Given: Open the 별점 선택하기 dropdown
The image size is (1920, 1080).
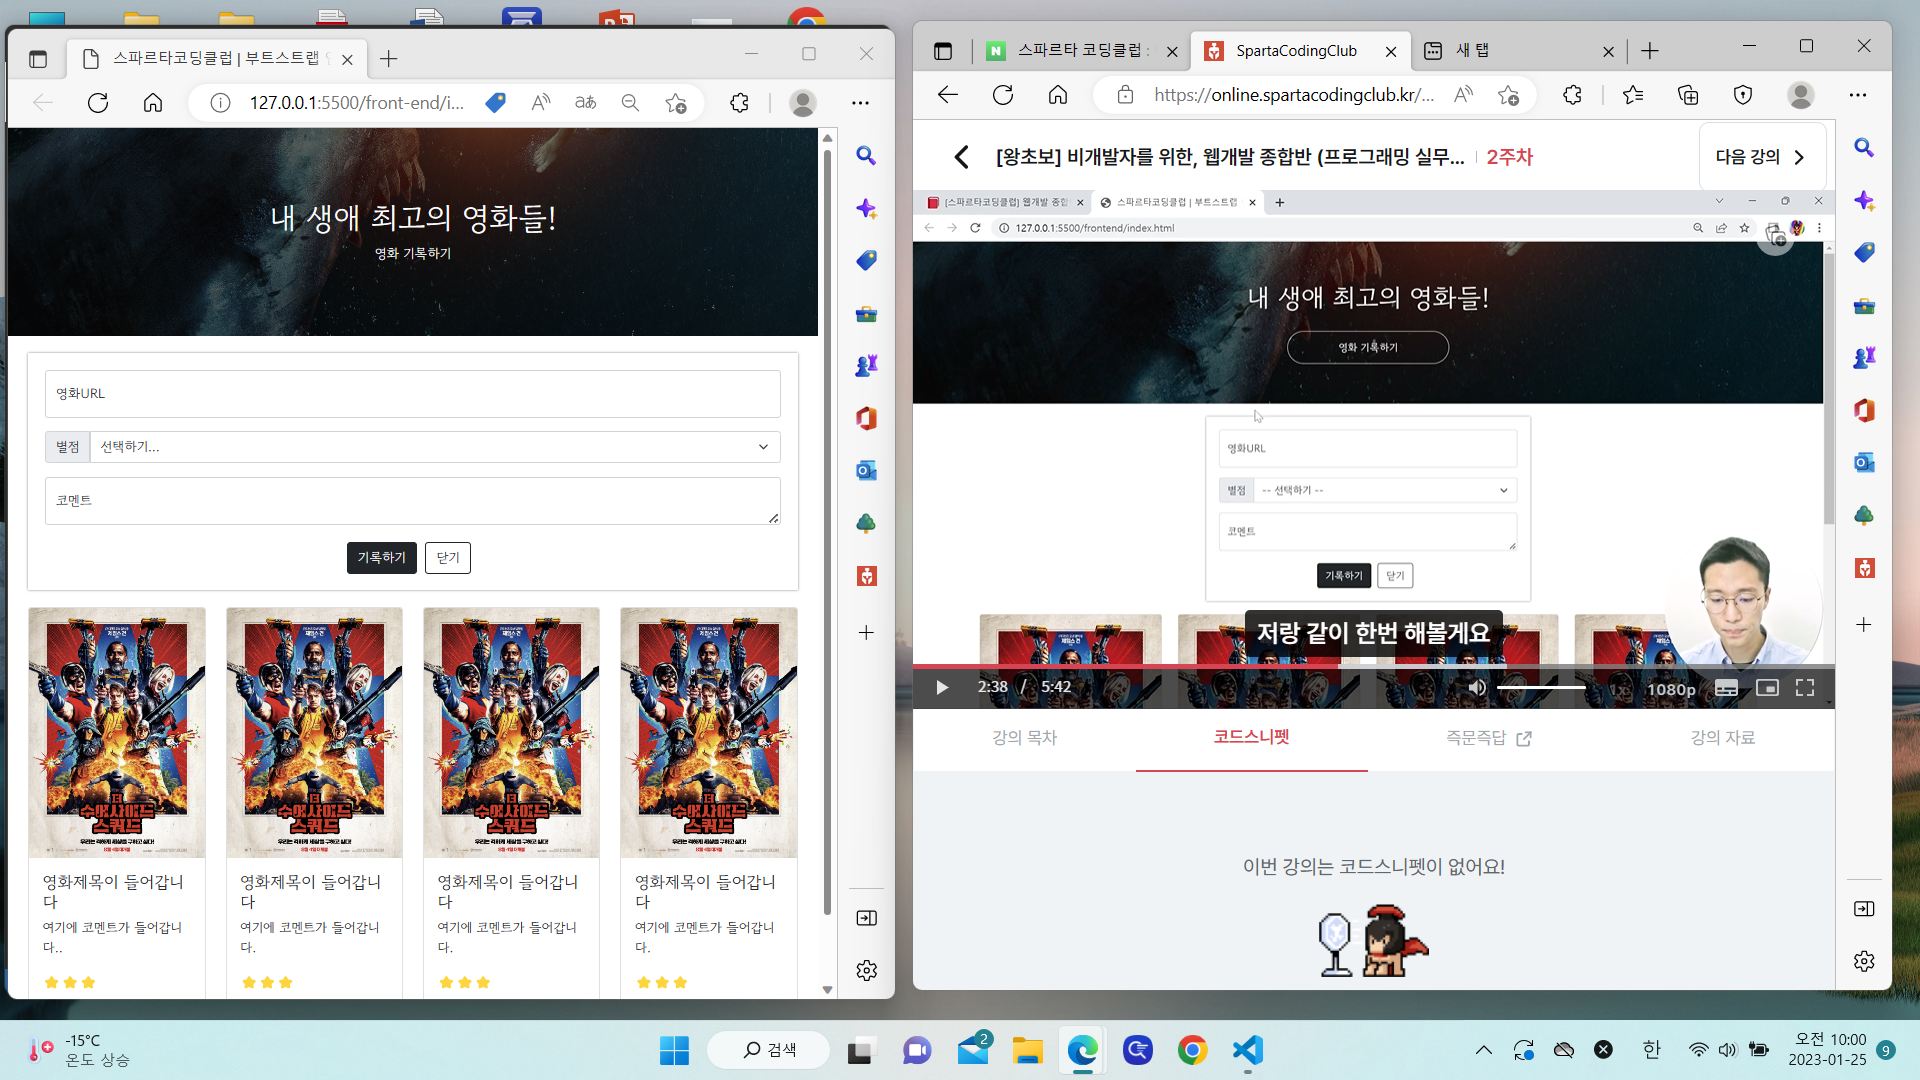Looking at the screenshot, I should pos(435,447).
